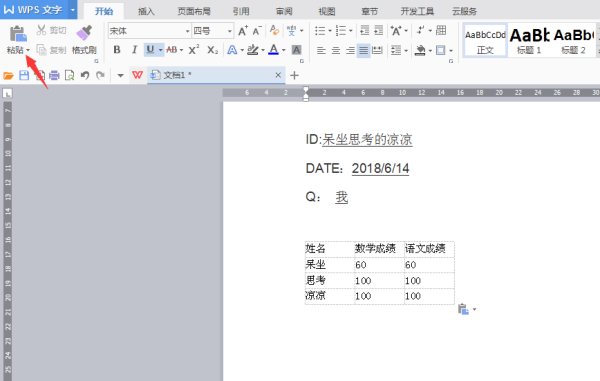Apply the text highlight color
Screen dimensions: 600x381
pos(253,50)
